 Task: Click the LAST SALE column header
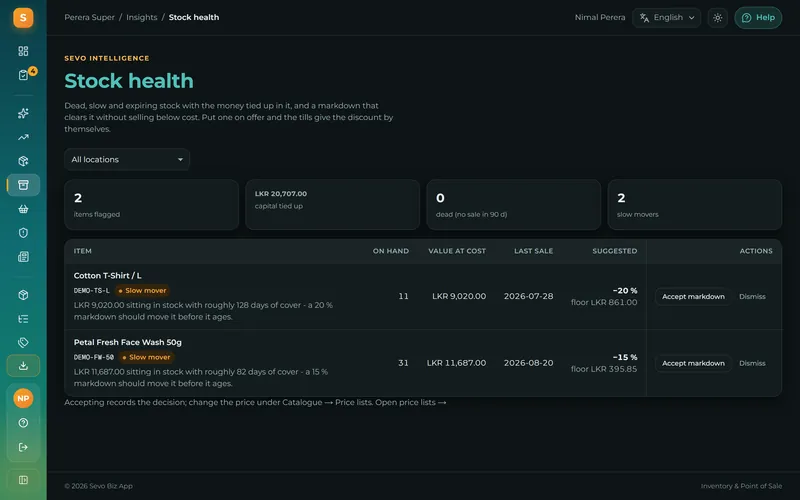coord(533,251)
